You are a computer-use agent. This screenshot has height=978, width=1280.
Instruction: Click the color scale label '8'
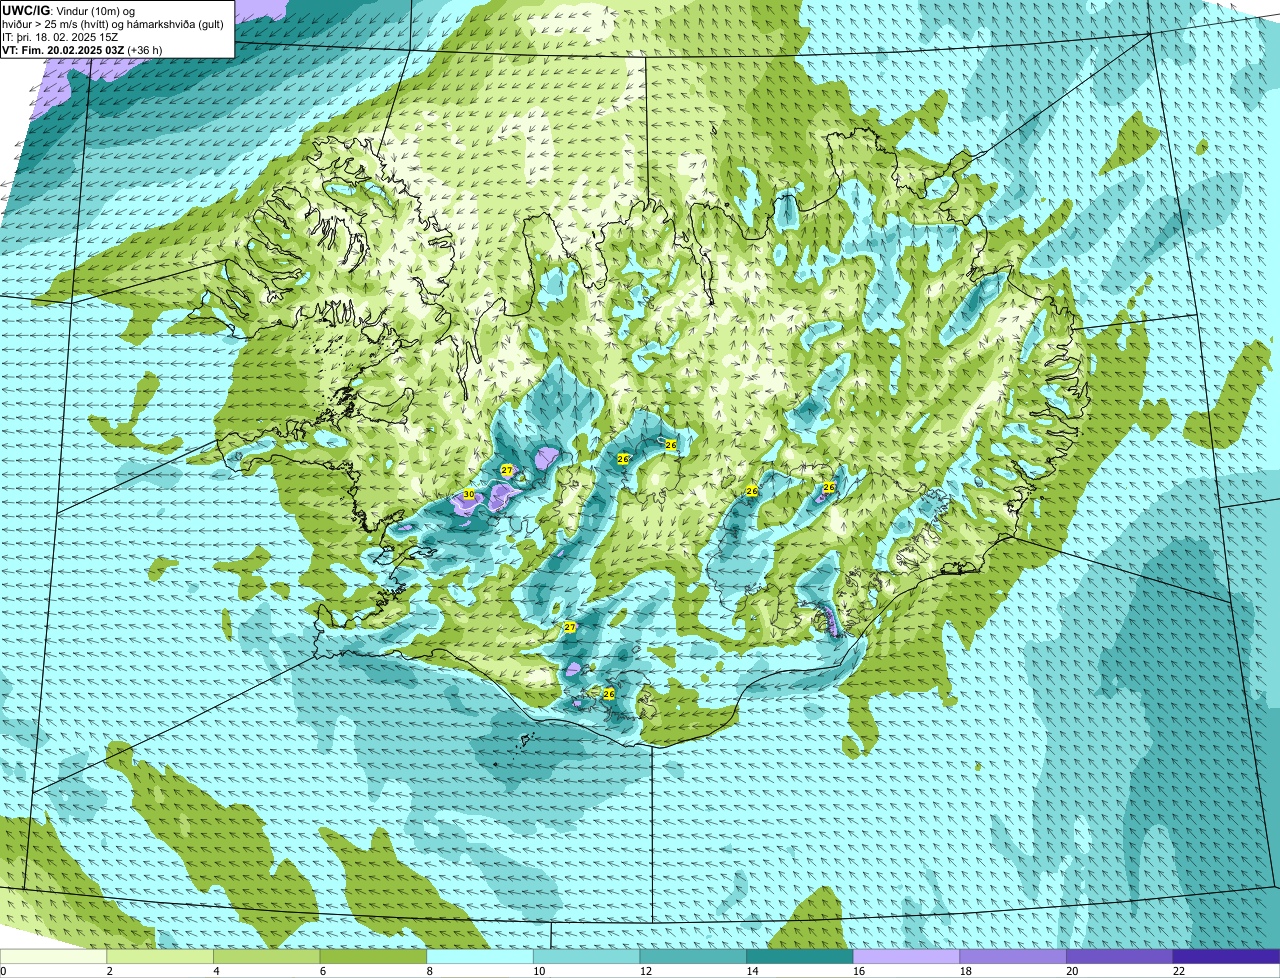coord(429,971)
